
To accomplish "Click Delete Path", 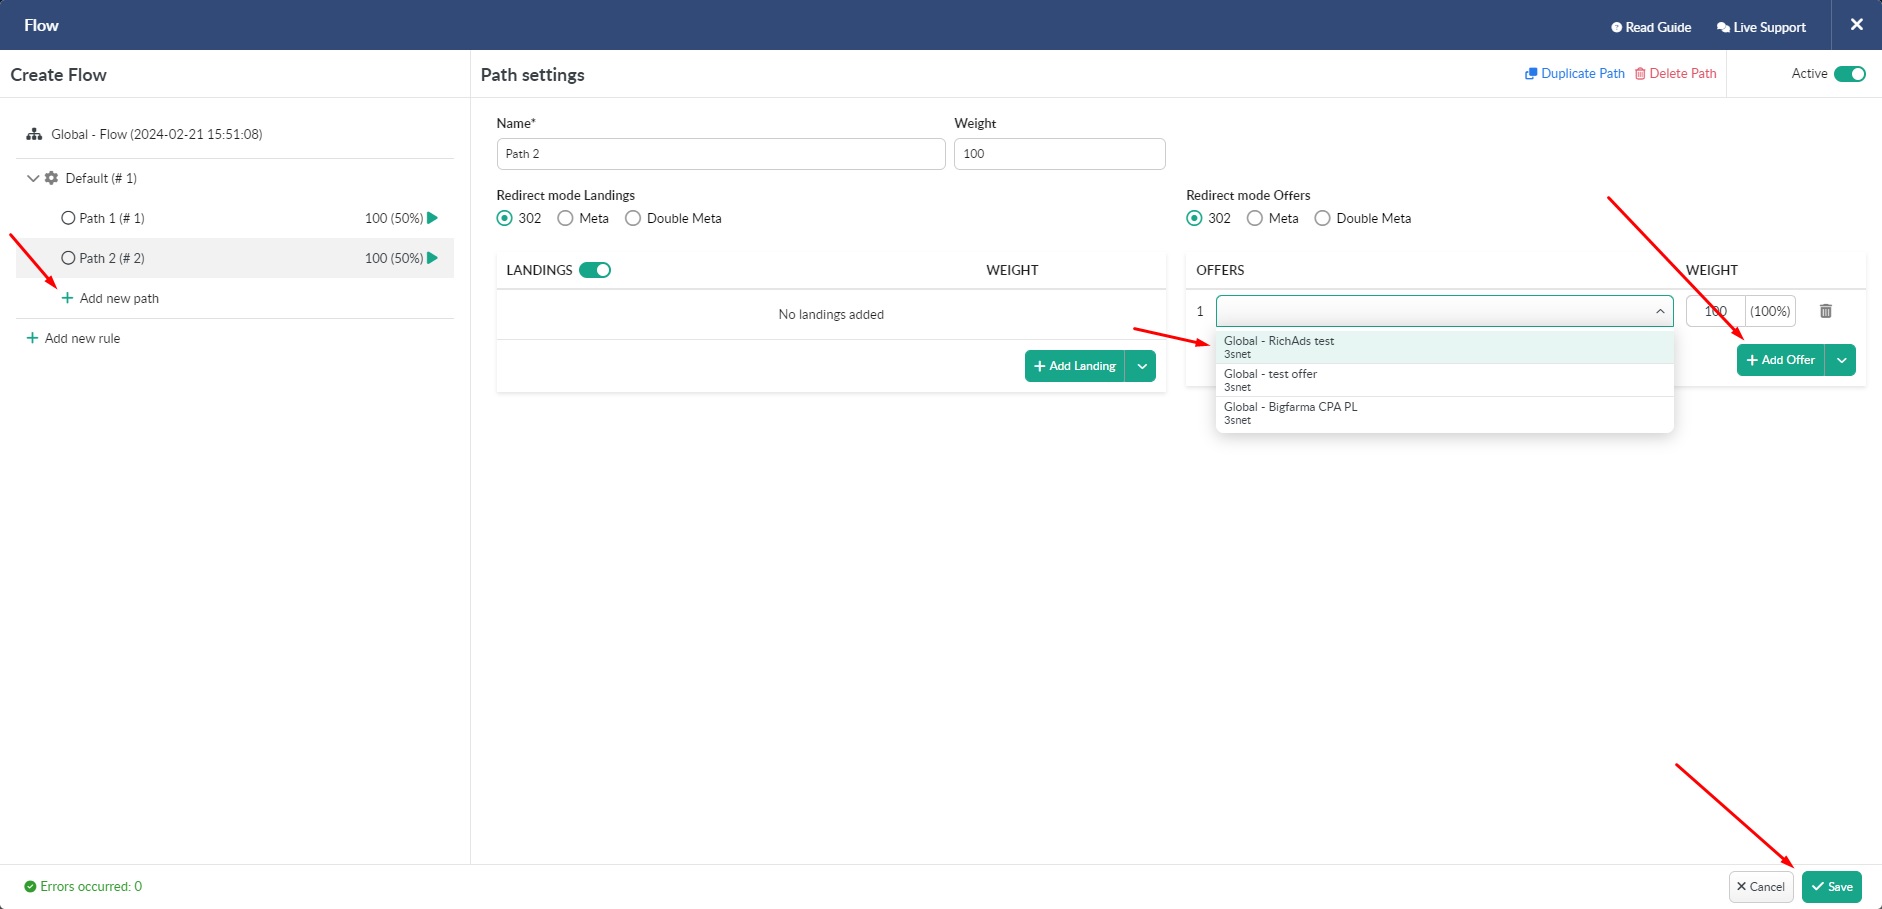I will point(1676,73).
